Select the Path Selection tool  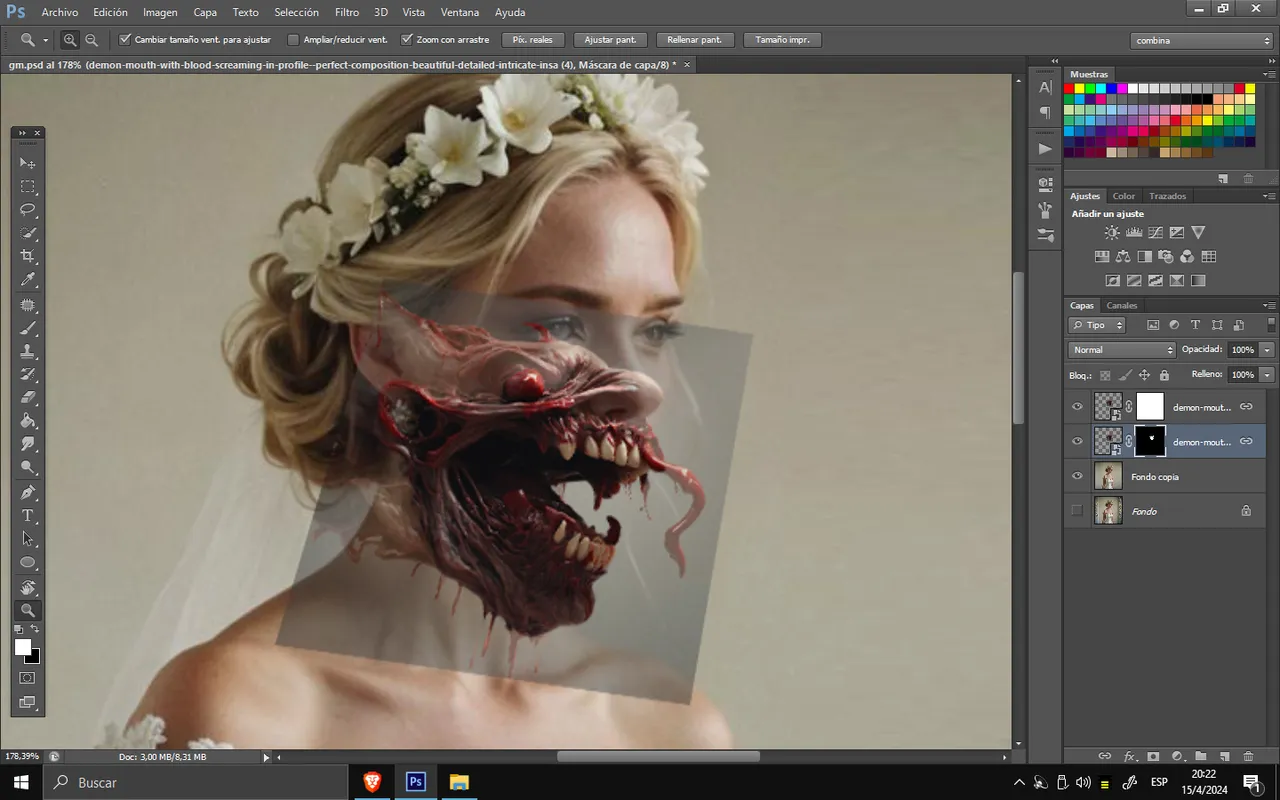(x=28, y=540)
